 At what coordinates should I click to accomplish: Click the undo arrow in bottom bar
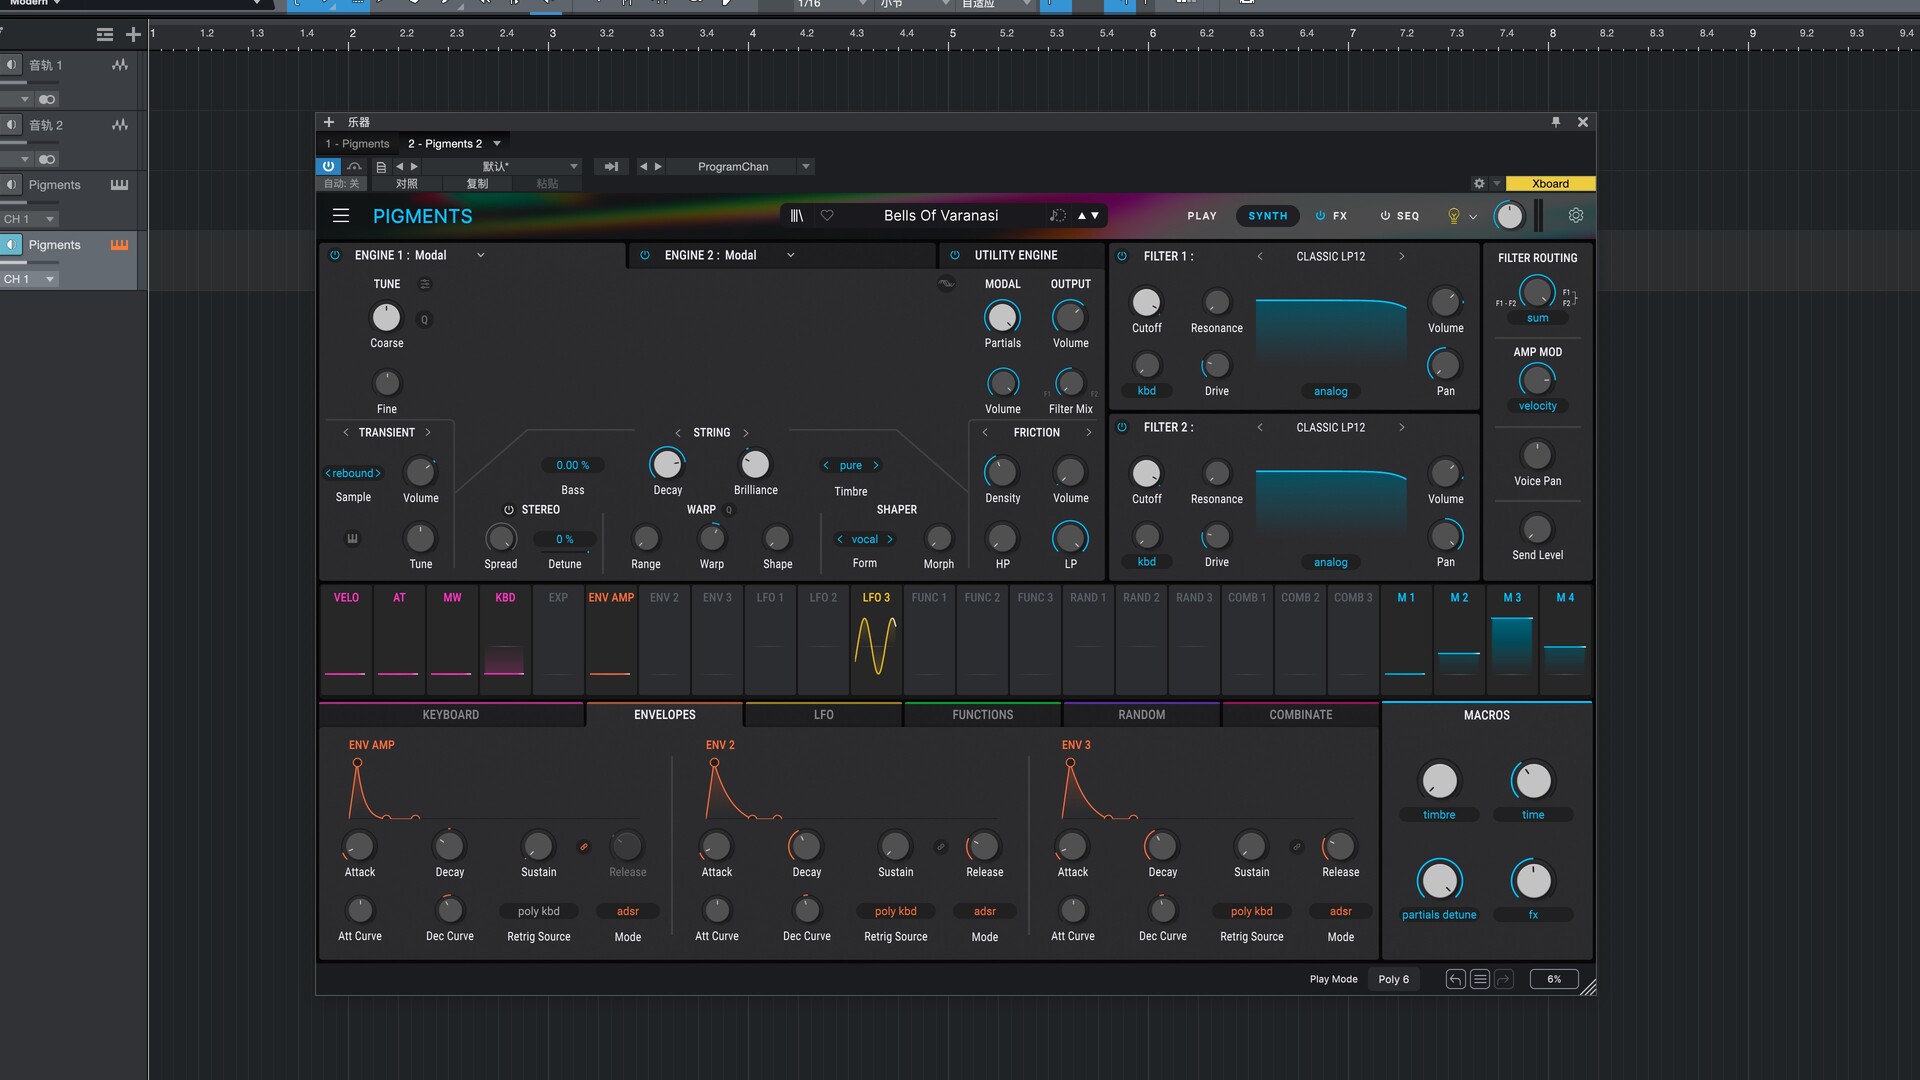coord(1455,979)
